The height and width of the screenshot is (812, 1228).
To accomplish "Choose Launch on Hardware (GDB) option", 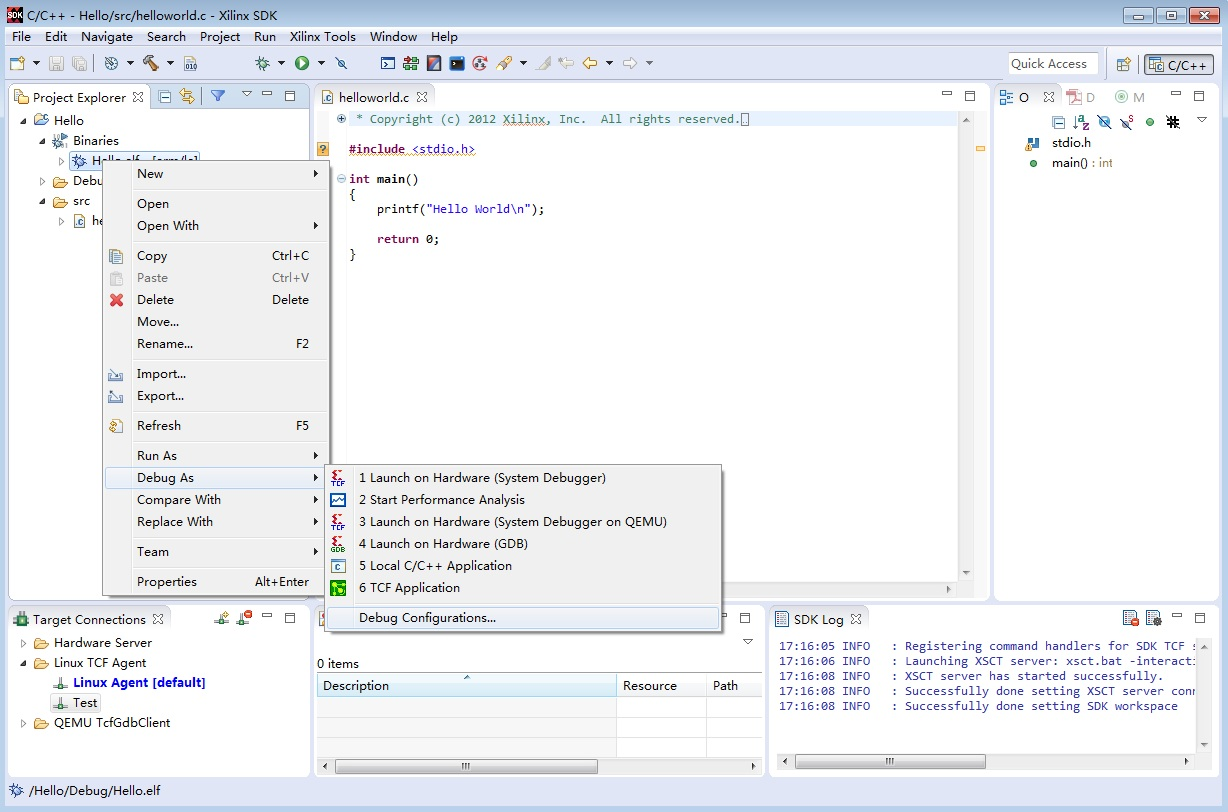I will (x=443, y=544).
